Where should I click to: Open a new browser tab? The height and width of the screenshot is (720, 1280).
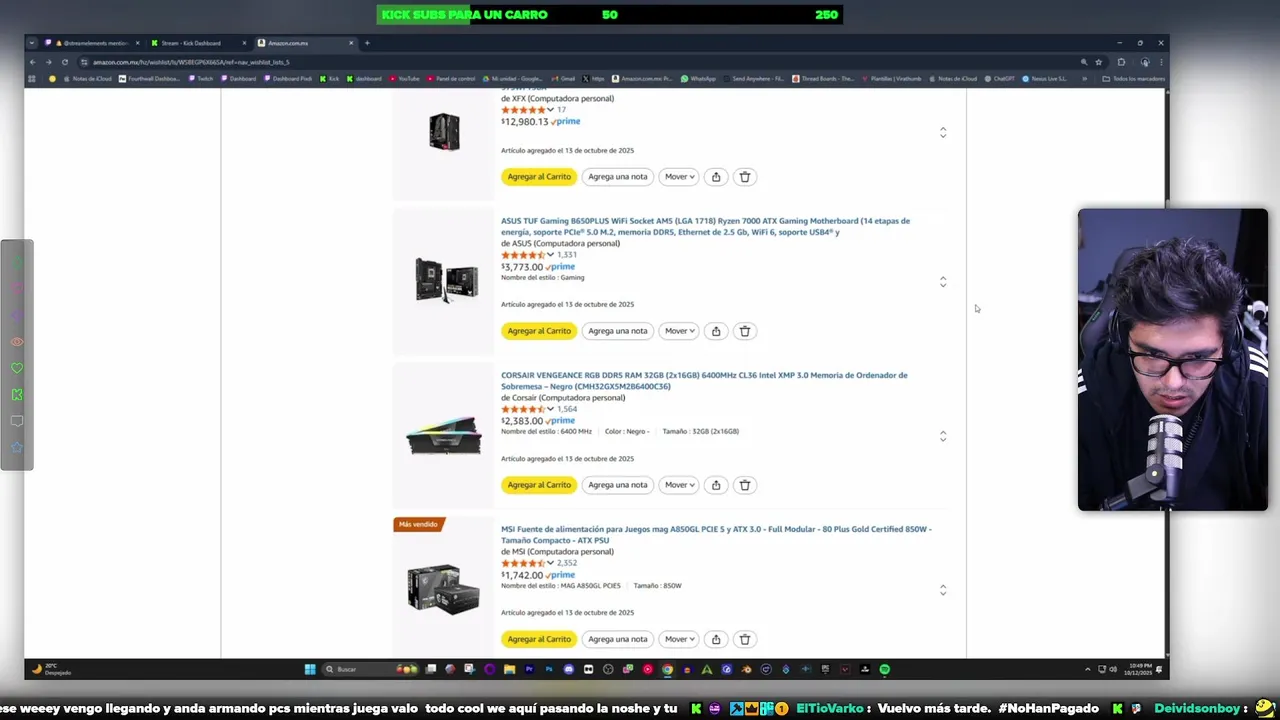click(367, 43)
